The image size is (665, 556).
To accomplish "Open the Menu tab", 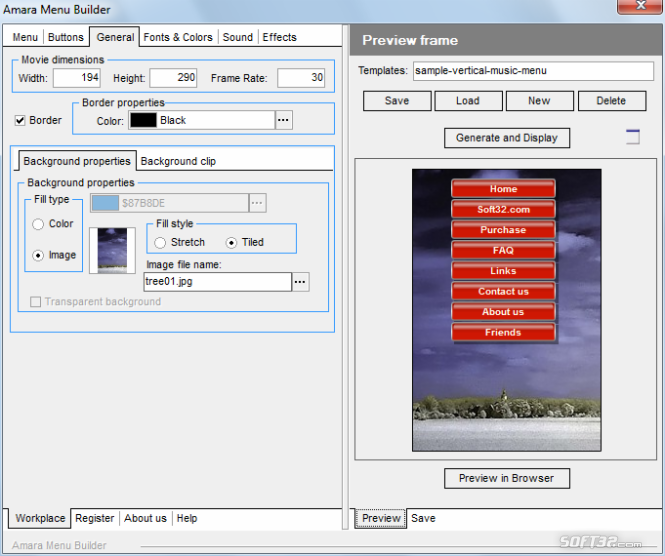I will 25,37.
